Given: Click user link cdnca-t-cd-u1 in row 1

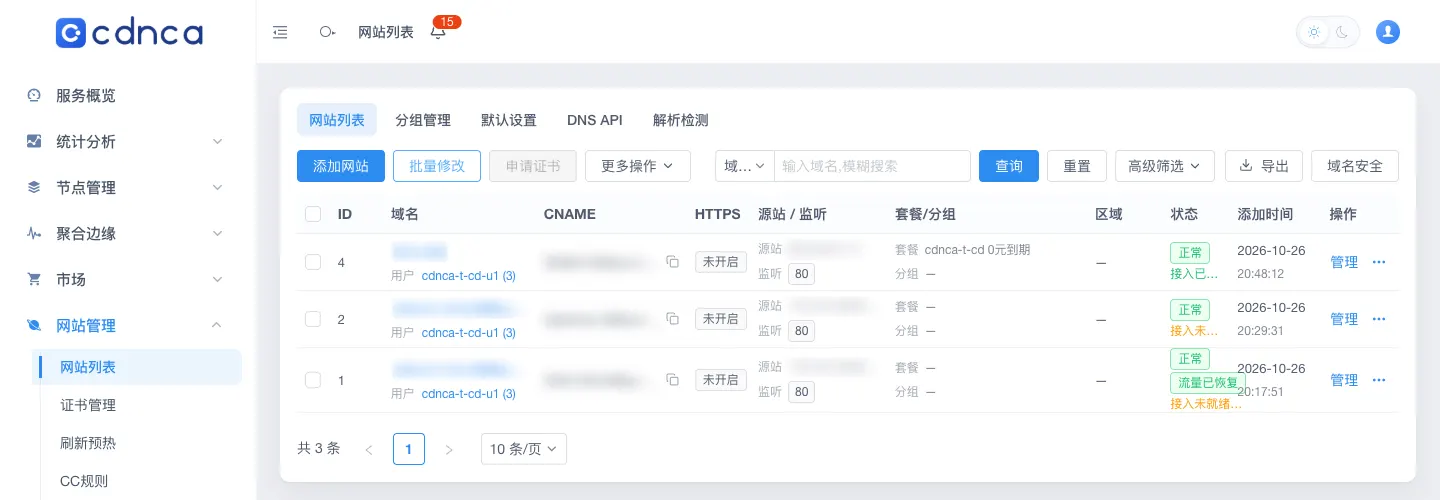Looking at the screenshot, I should (x=469, y=394).
